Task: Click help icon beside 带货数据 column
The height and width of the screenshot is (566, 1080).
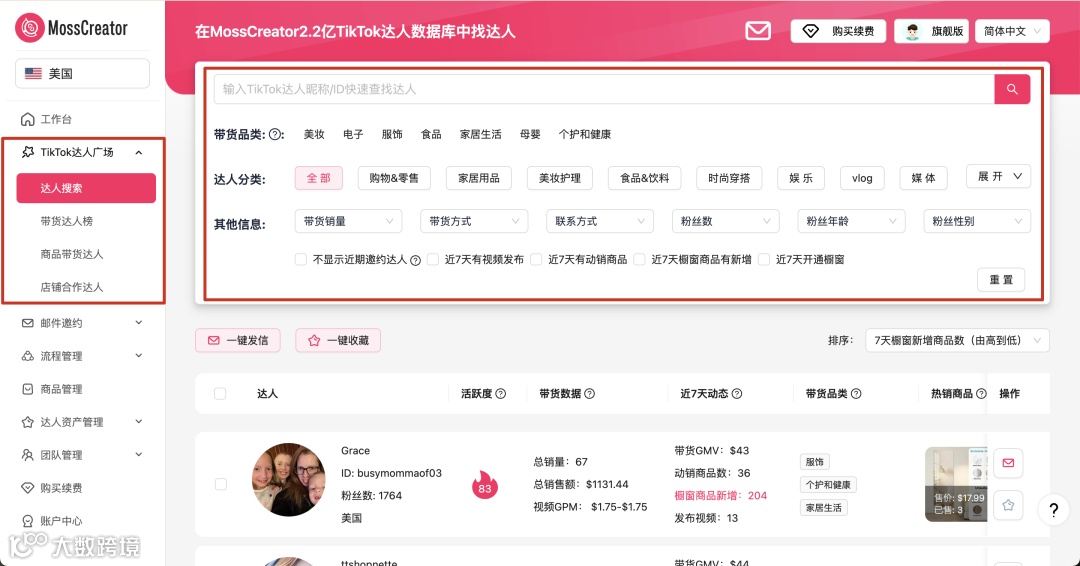Action: point(590,394)
